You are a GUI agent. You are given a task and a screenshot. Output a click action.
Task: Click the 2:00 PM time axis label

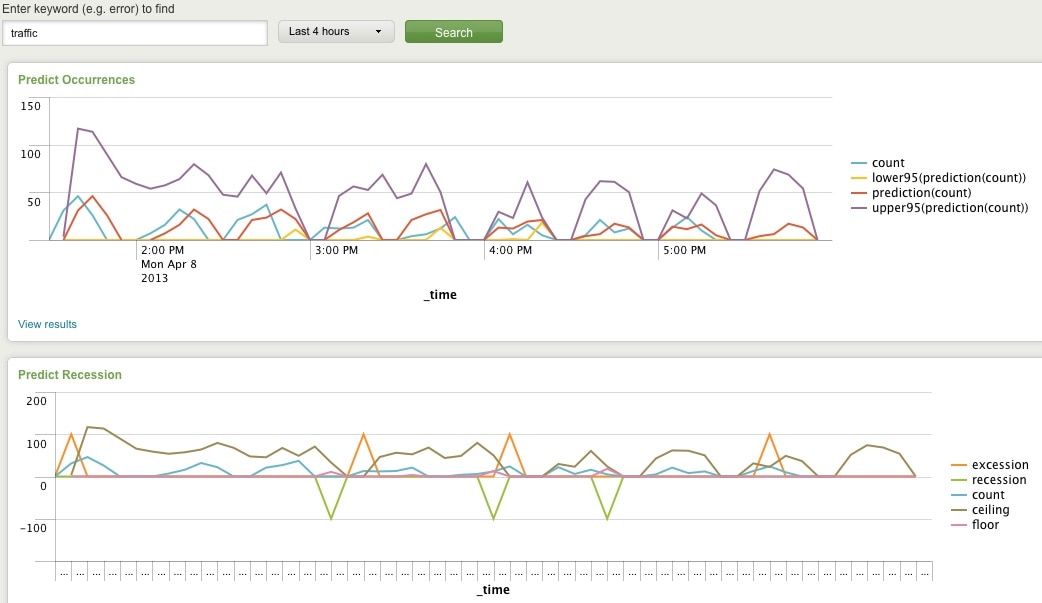click(162, 250)
